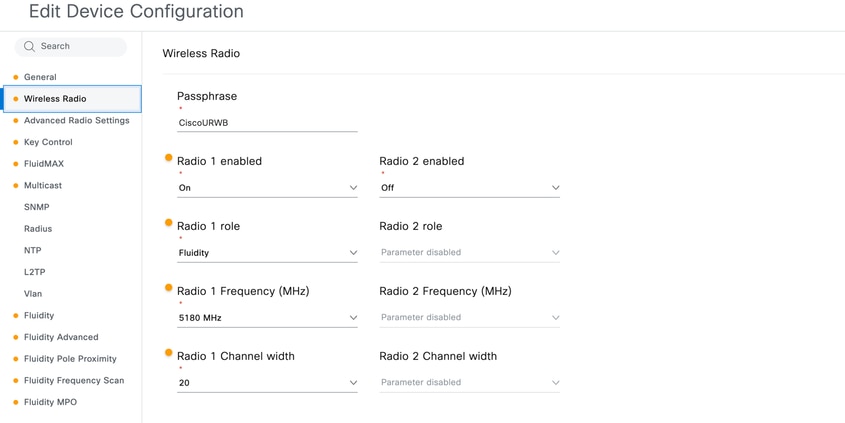Viewport: 845px width, 423px height.
Task: Open the FluidMAX section
Action: [x=44, y=164]
